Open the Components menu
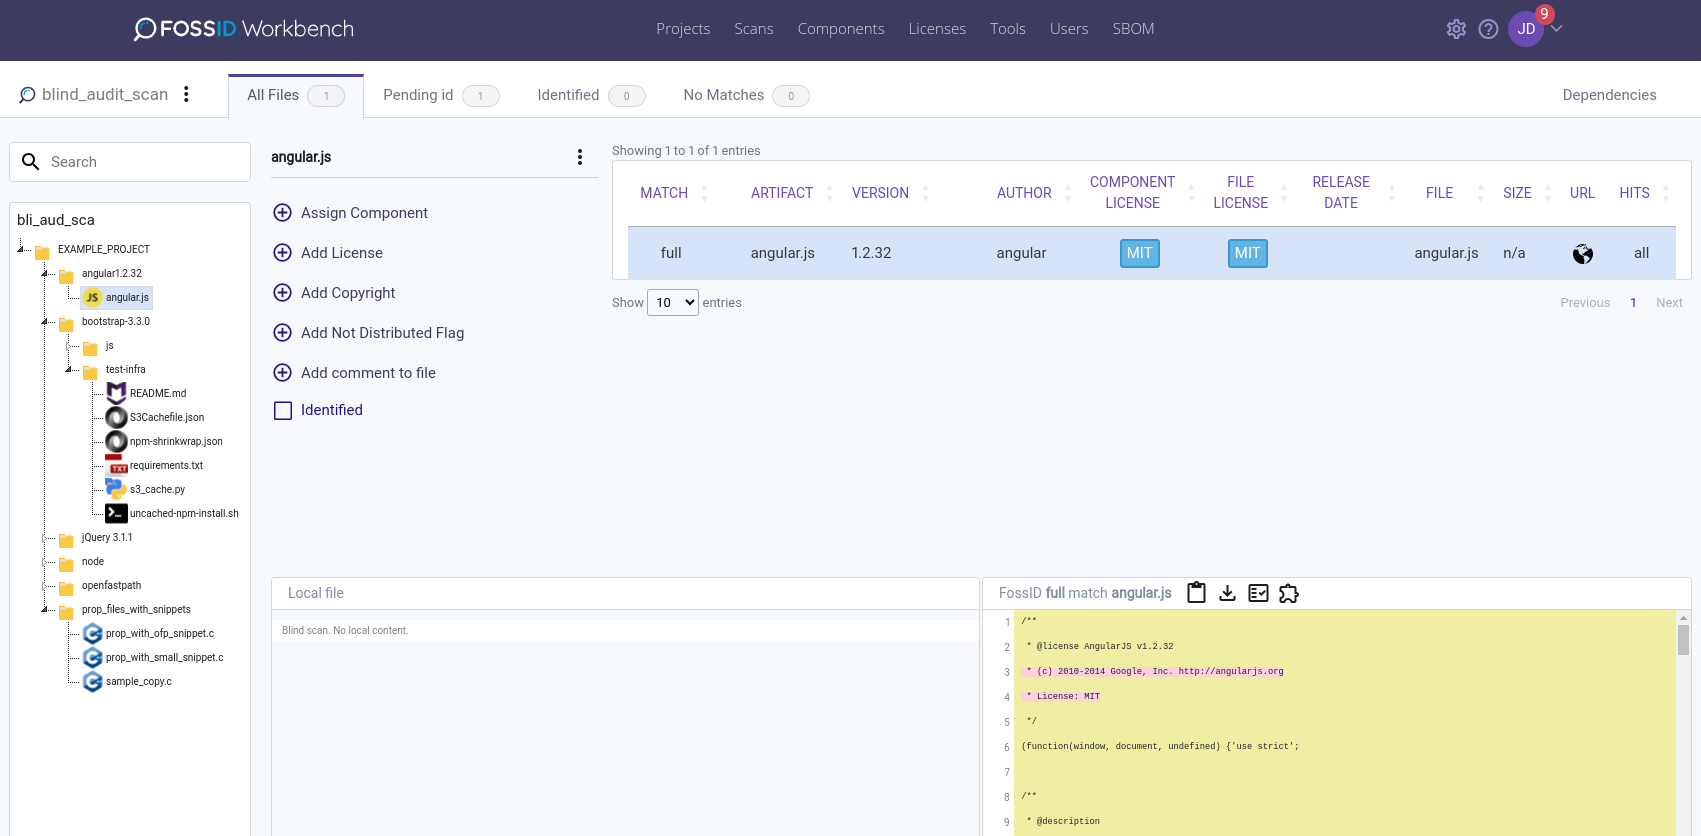The image size is (1701, 836). click(841, 29)
